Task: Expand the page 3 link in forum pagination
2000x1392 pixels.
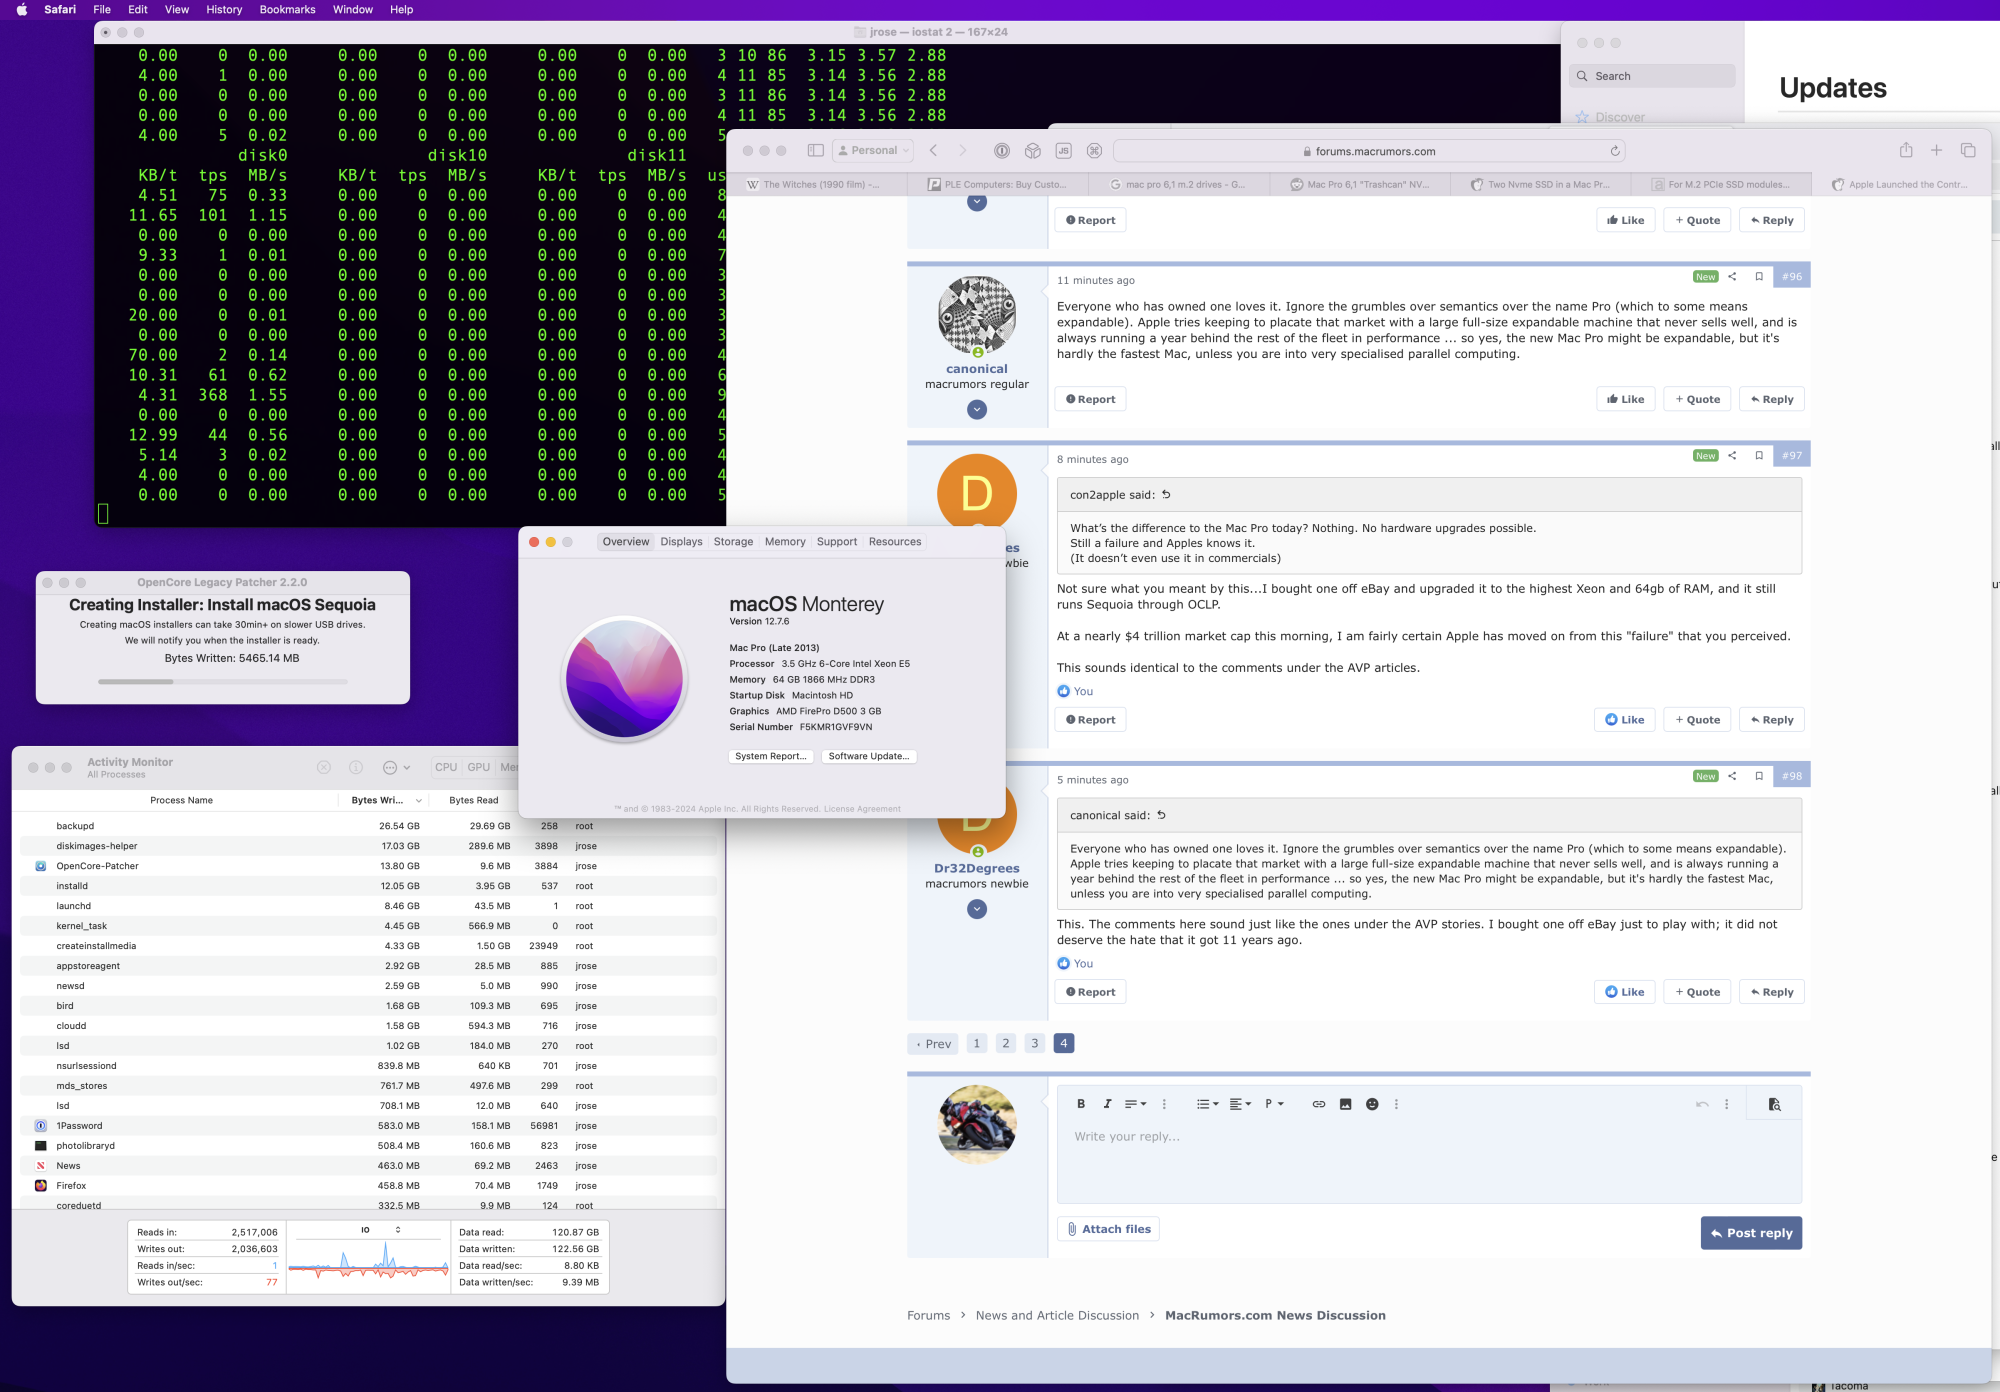Action: tap(1033, 1044)
